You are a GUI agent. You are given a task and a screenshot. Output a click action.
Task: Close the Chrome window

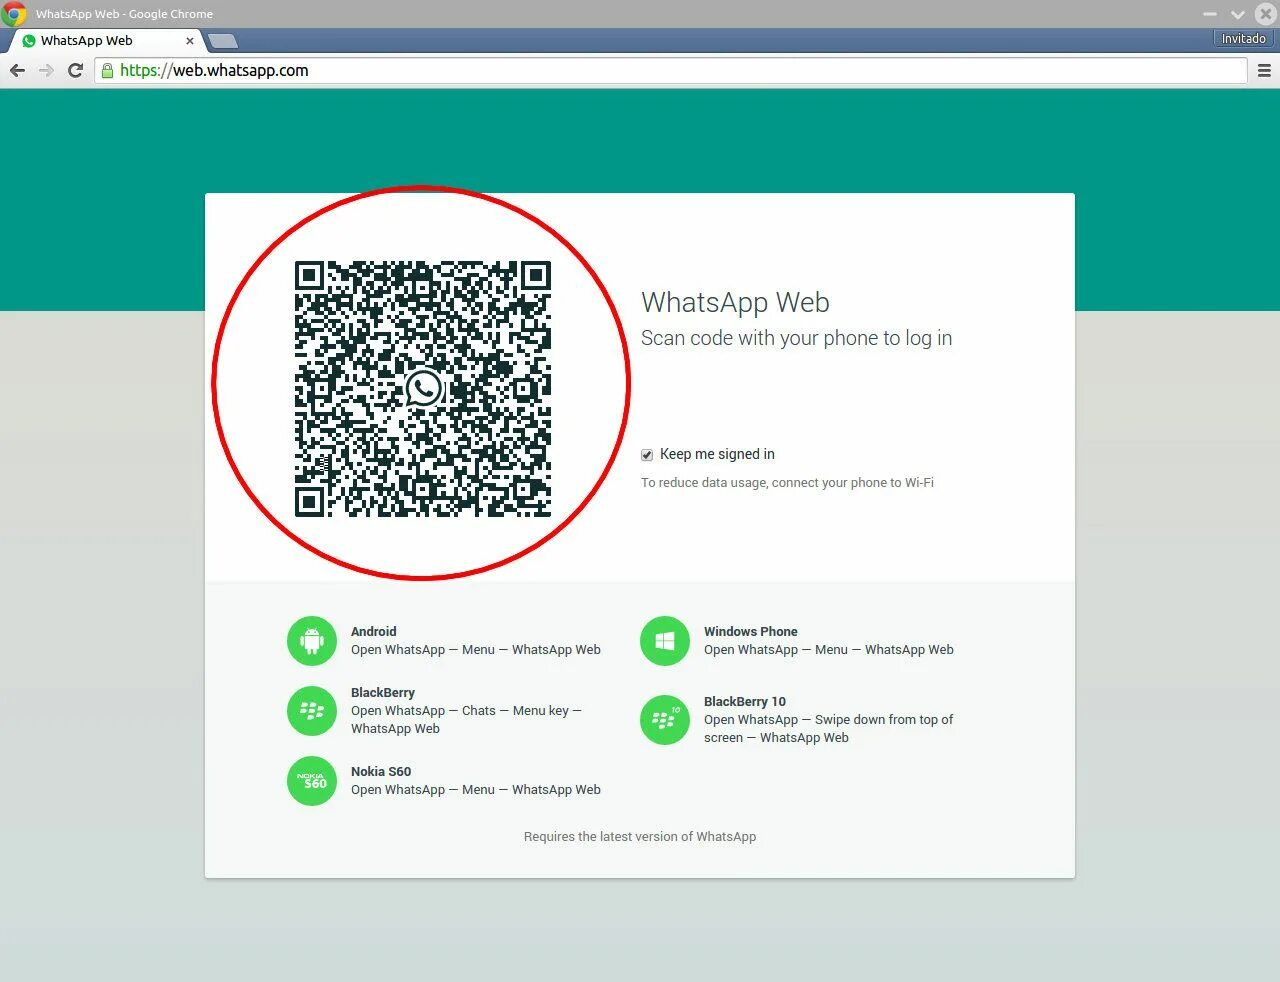(x=1265, y=14)
